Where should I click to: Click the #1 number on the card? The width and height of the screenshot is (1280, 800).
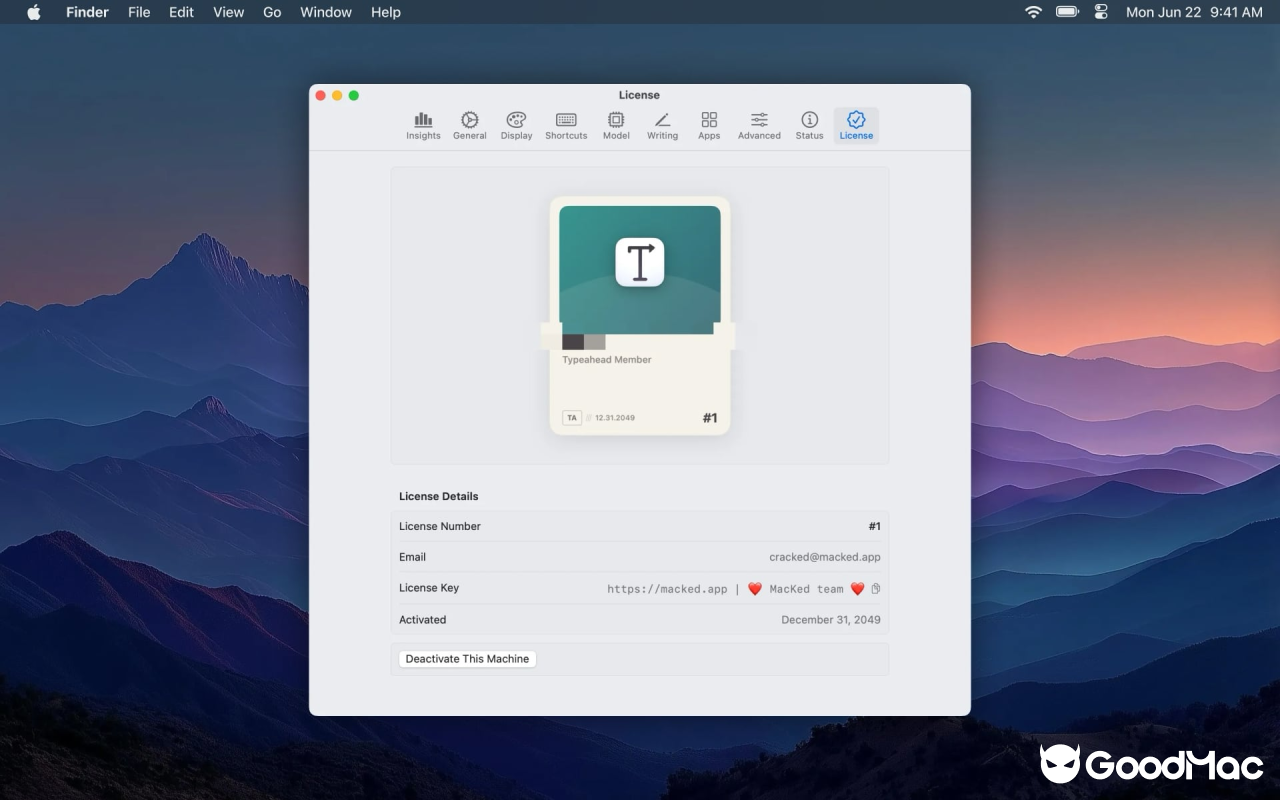pyautogui.click(x=710, y=418)
